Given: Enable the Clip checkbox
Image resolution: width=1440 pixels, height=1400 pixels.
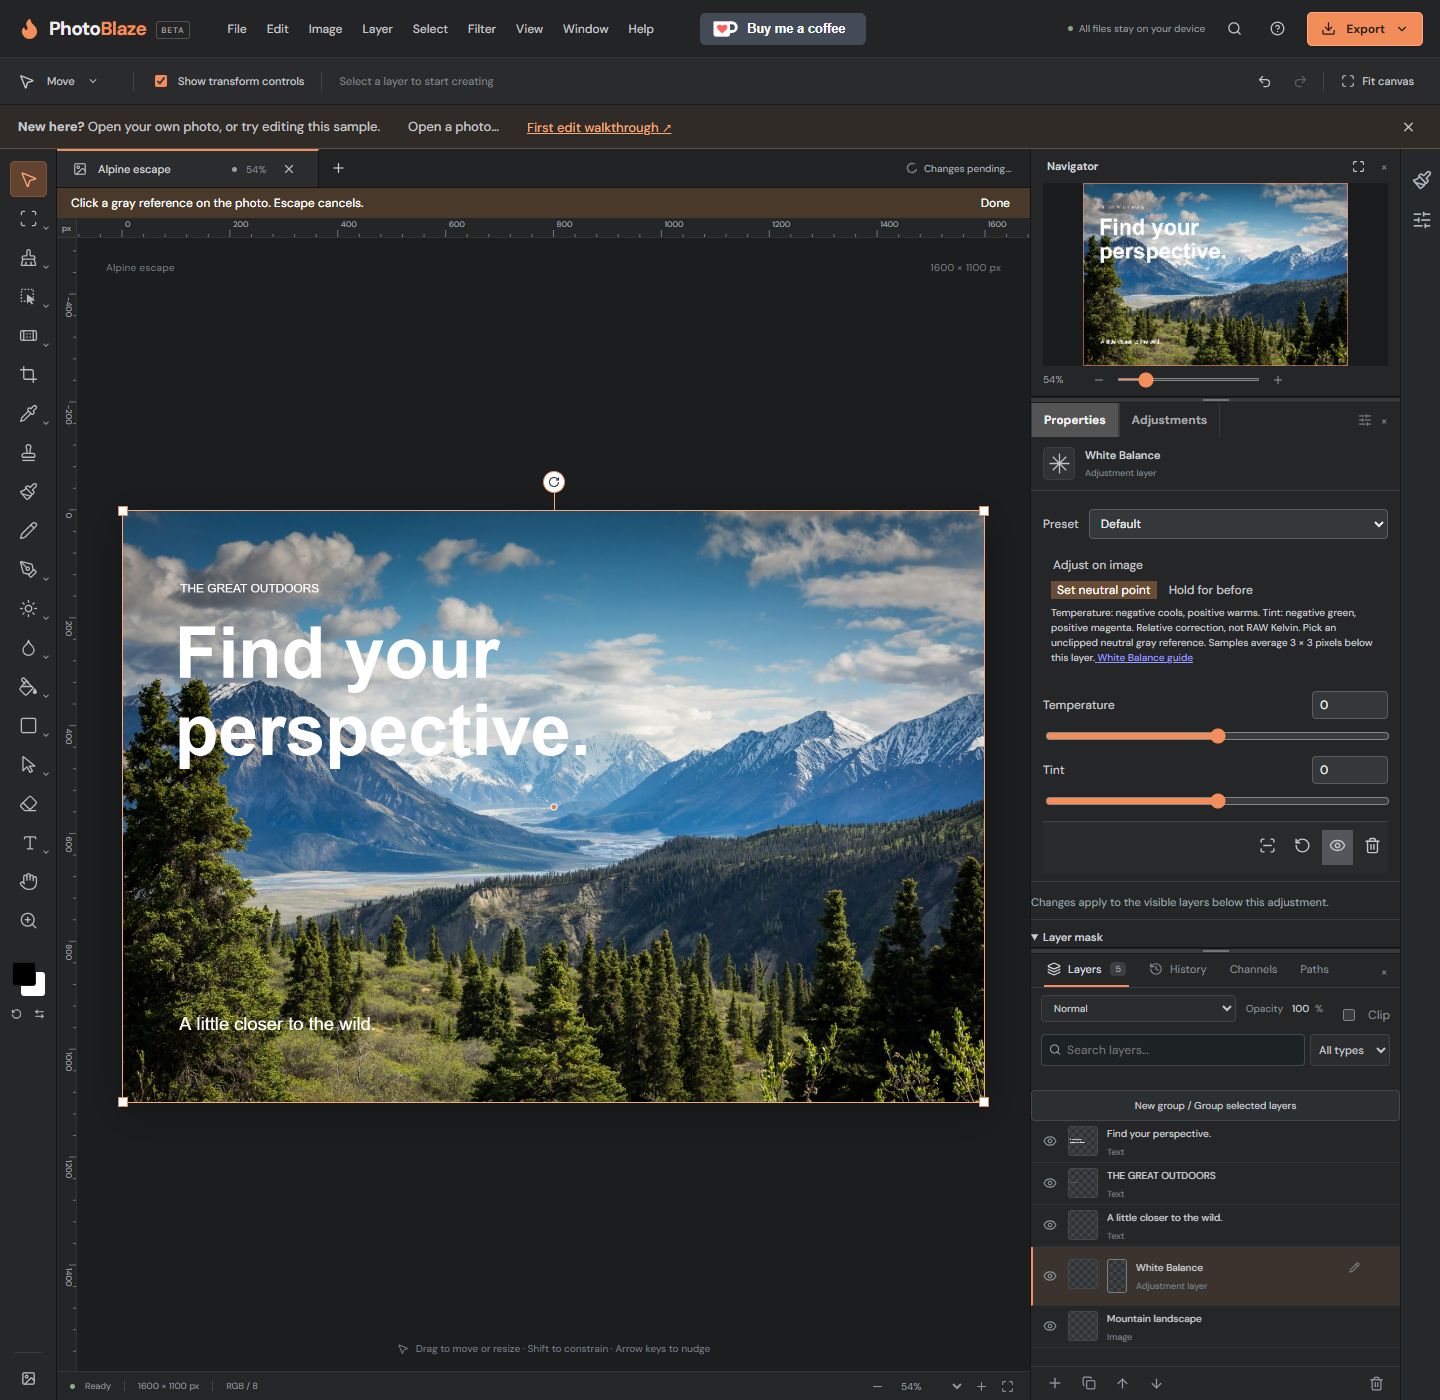Looking at the screenshot, I should [x=1349, y=1015].
